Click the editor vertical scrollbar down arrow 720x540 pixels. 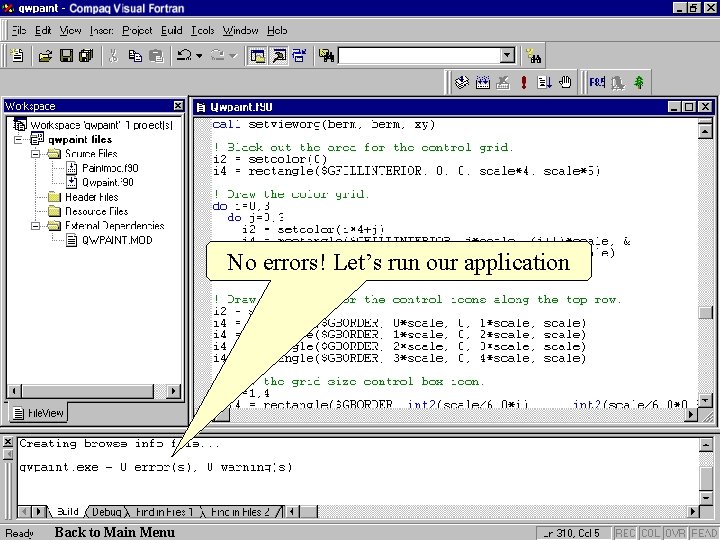click(x=705, y=399)
